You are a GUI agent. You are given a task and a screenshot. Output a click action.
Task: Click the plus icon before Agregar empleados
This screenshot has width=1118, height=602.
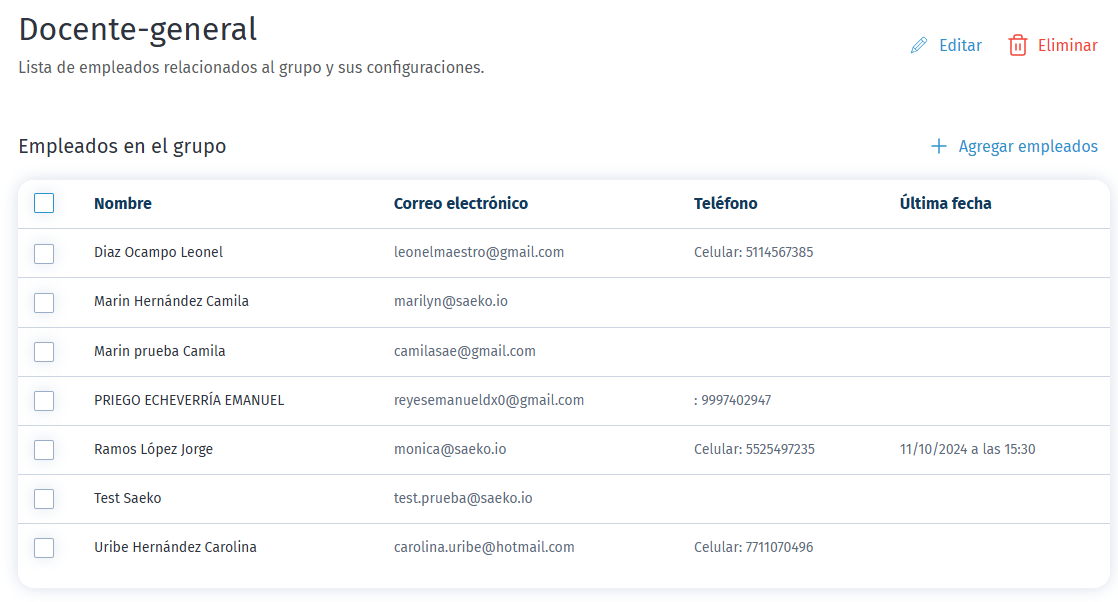pyautogui.click(x=938, y=146)
